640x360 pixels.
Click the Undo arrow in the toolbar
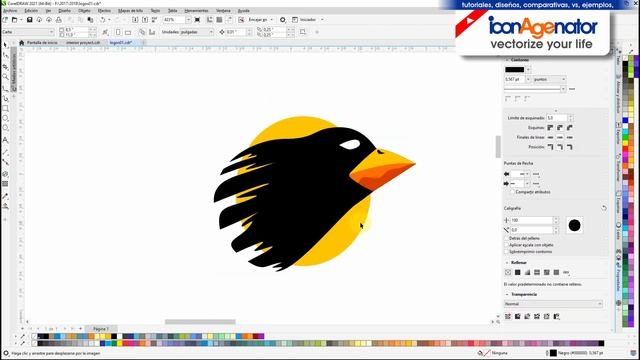pyautogui.click(x=102, y=20)
